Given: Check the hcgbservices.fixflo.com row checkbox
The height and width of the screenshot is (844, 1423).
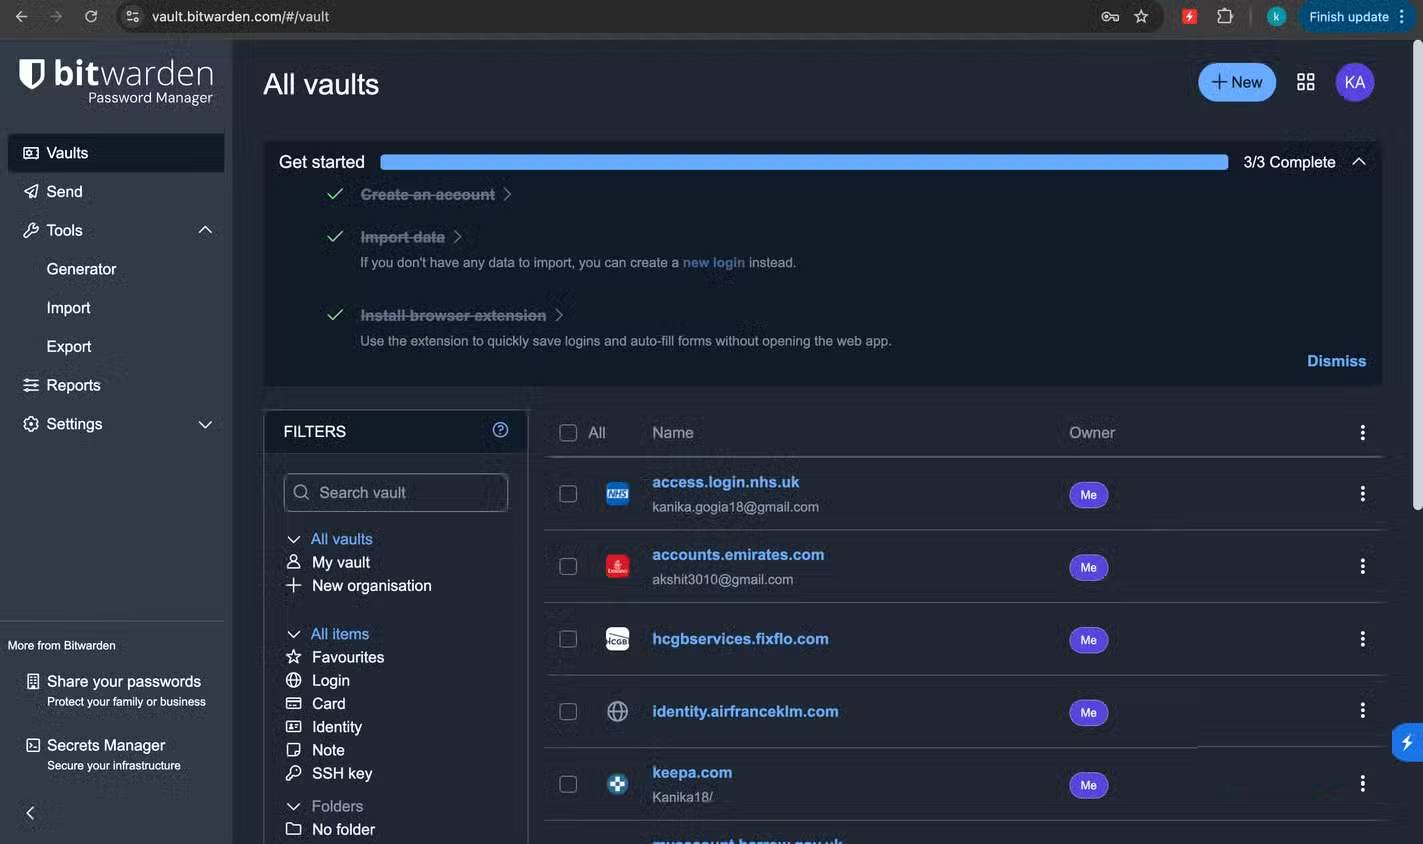Looking at the screenshot, I should coord(568,639).
